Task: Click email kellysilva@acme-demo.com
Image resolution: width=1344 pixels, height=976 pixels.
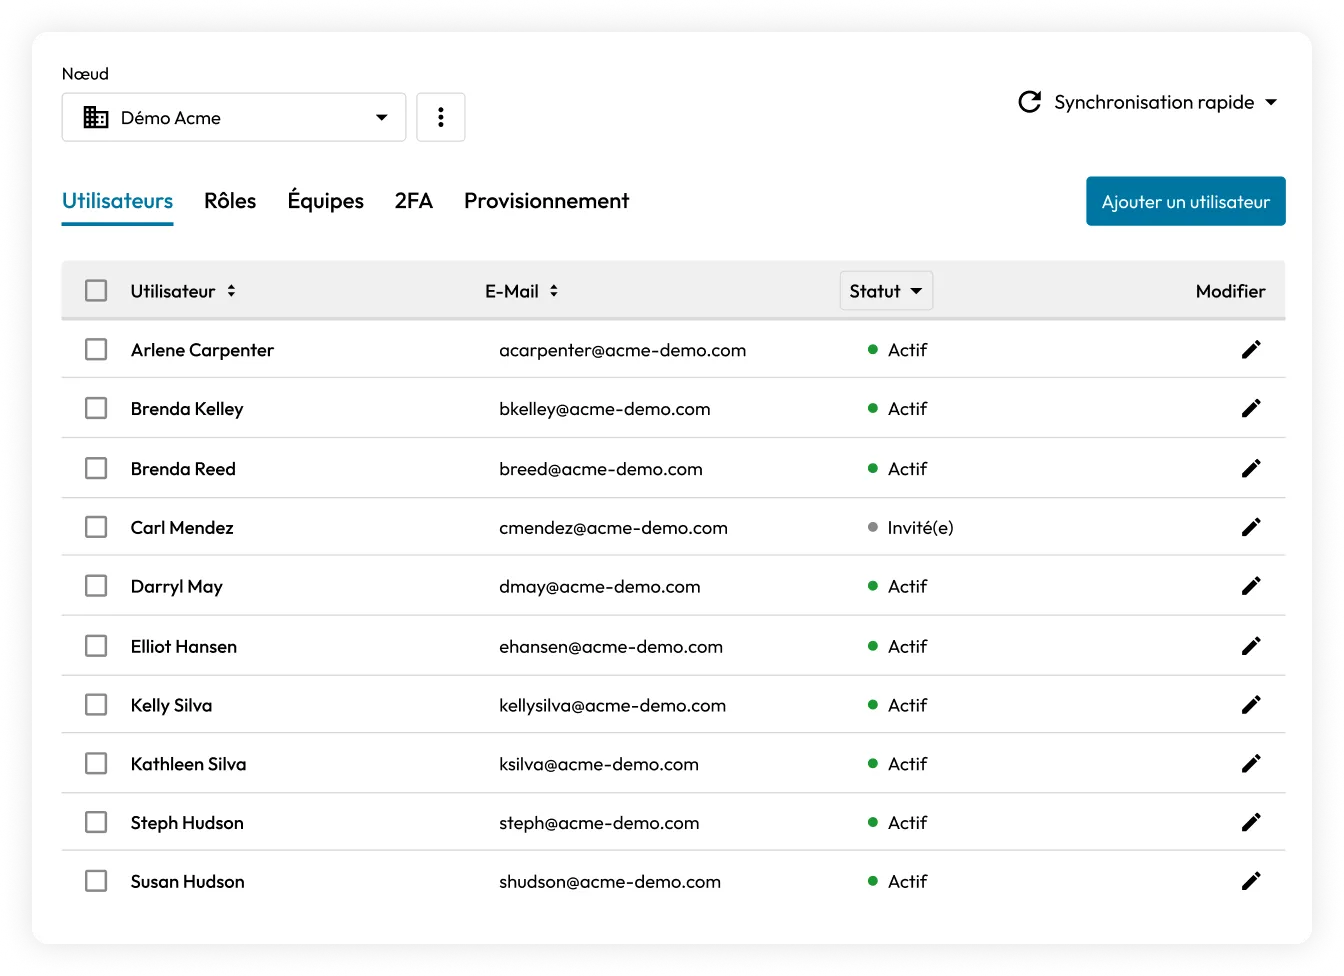Action: coord(612,706)
